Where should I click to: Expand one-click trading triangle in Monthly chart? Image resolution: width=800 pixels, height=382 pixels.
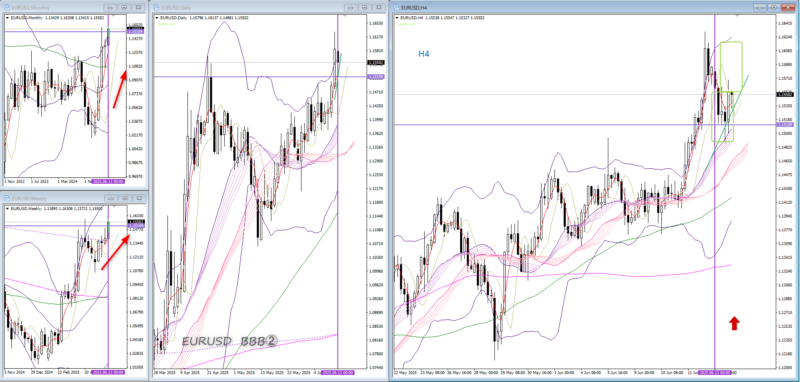7,17
